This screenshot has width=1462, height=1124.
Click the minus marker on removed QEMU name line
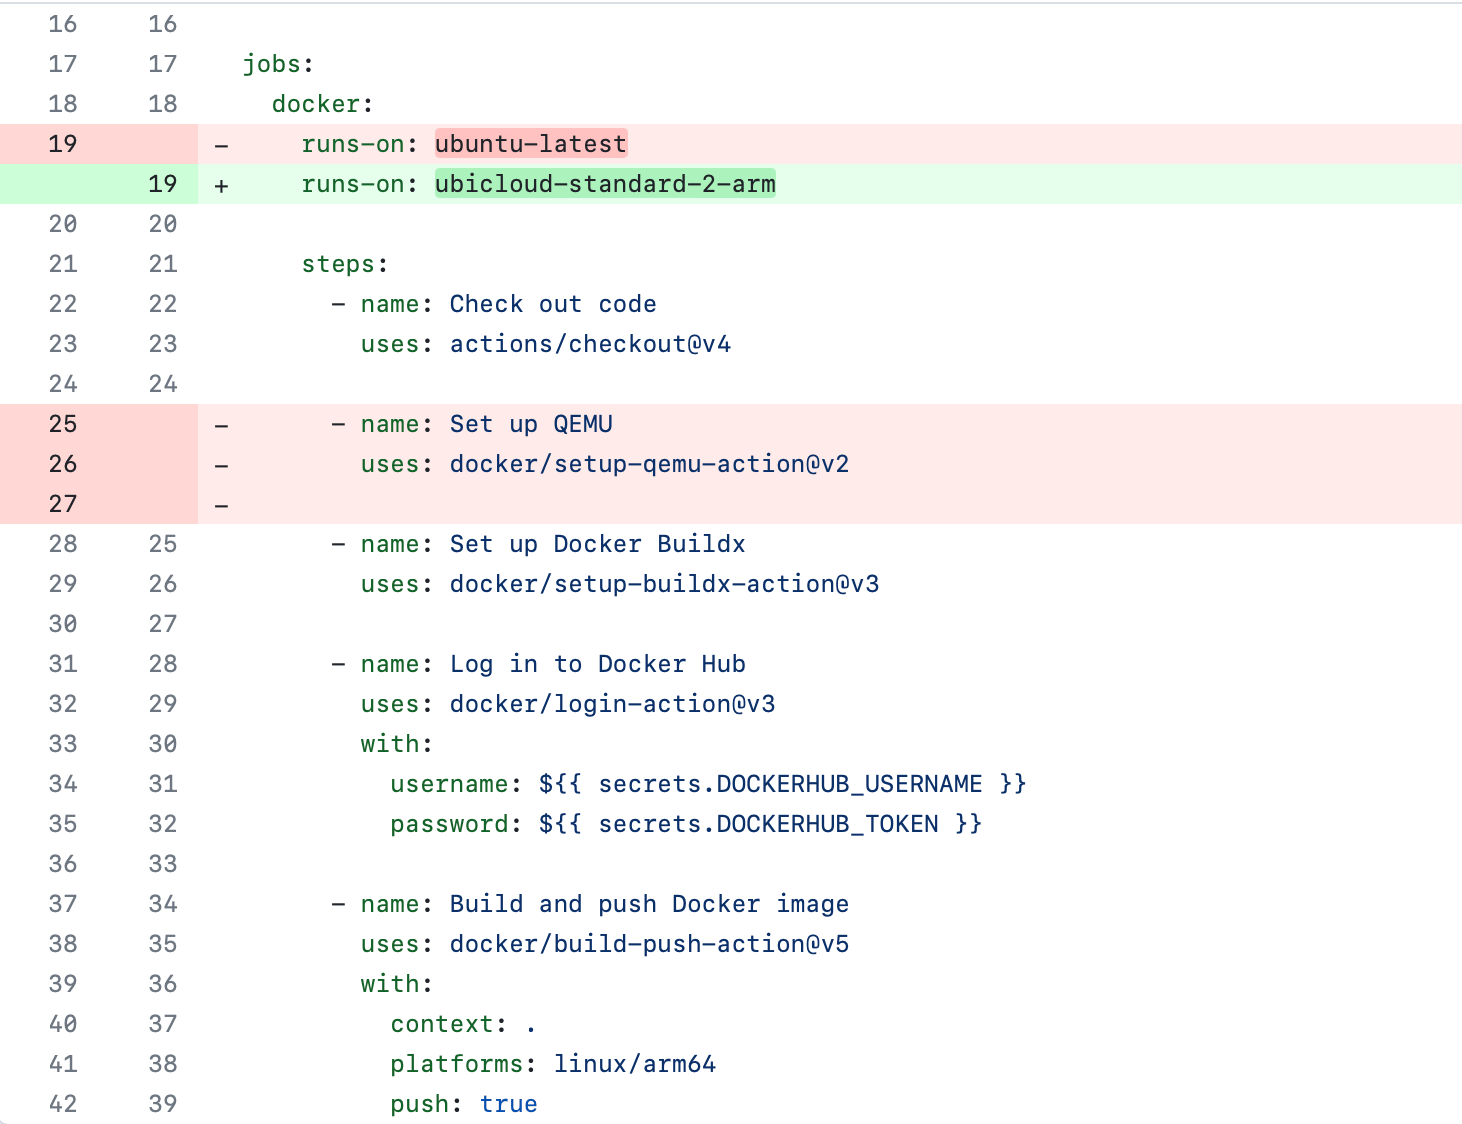(221, 425)
